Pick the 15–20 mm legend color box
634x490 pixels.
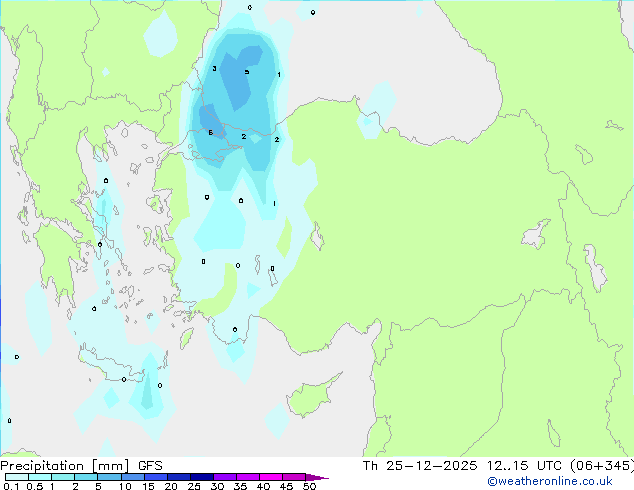[156, 477]
